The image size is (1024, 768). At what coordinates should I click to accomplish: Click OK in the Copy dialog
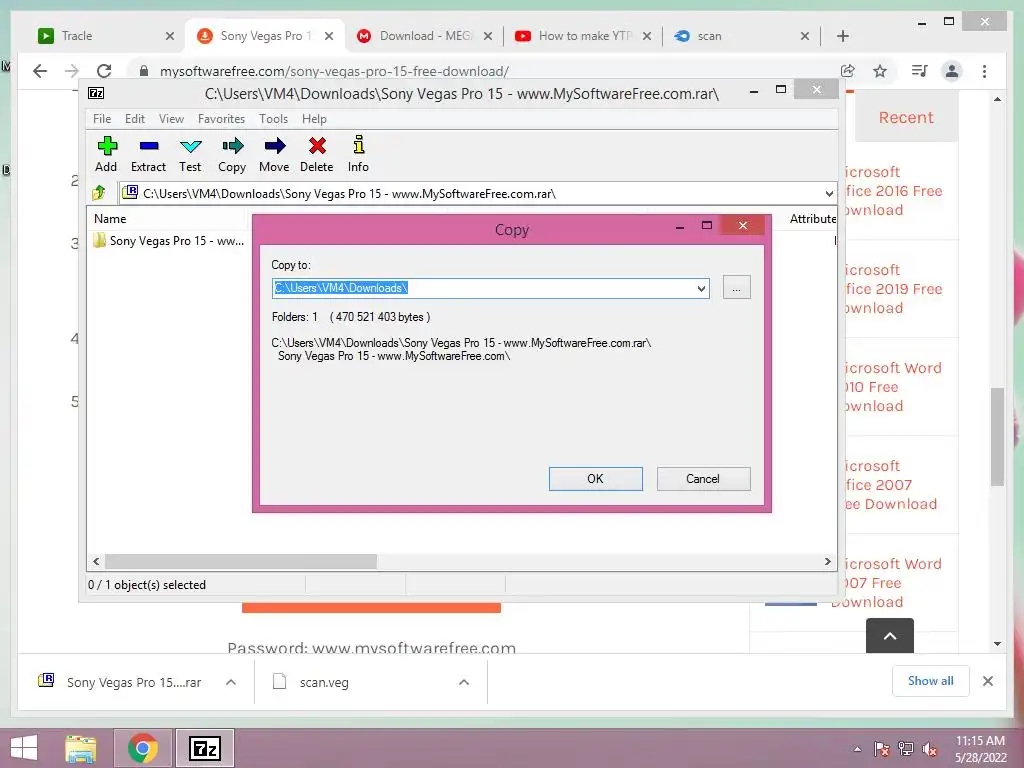[x=596, y=479]
